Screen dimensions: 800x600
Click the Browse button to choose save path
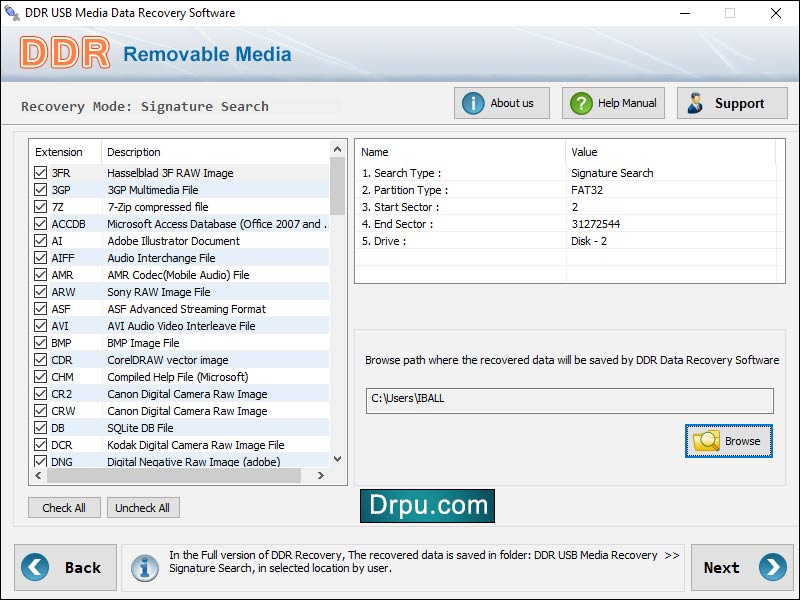[x=729, y=441]
